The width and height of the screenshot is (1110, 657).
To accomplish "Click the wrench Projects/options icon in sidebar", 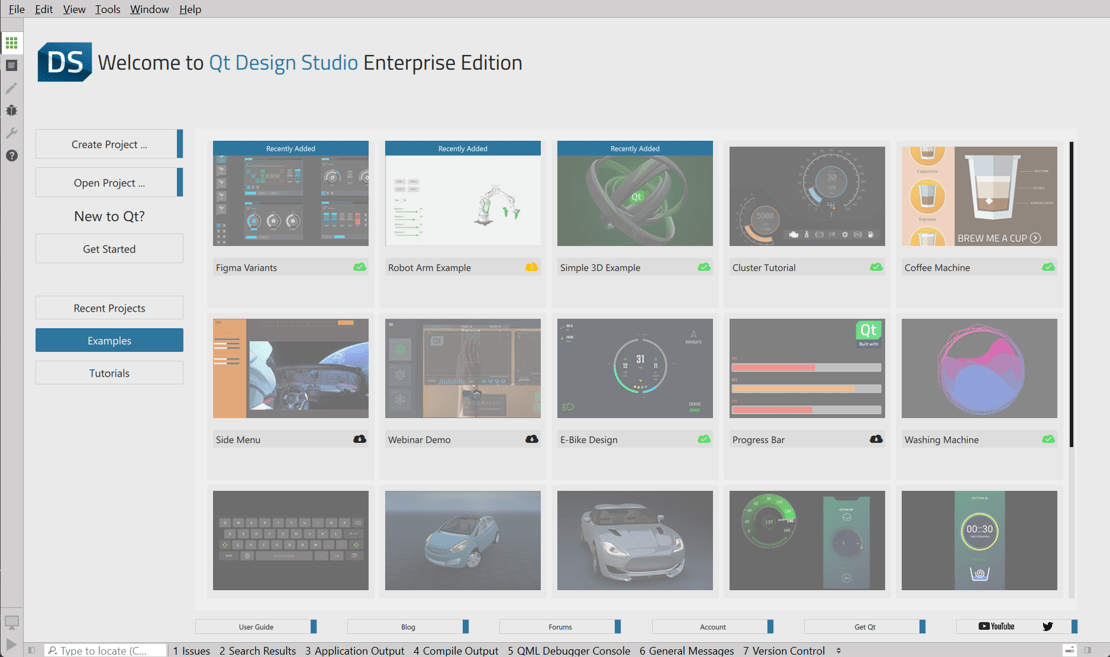I will pyautogui.click(x=11, y=132).
